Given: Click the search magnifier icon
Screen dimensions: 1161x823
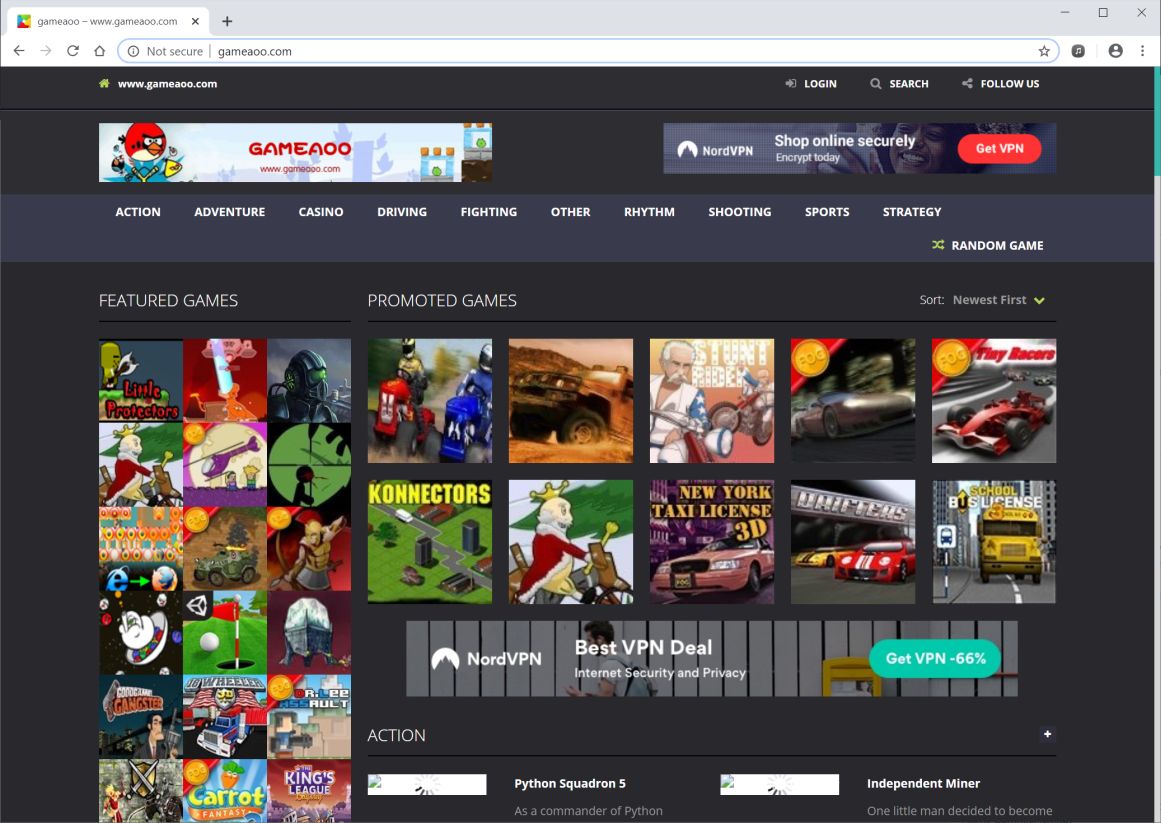Looking at the screenshot, I should coord(875,84).
